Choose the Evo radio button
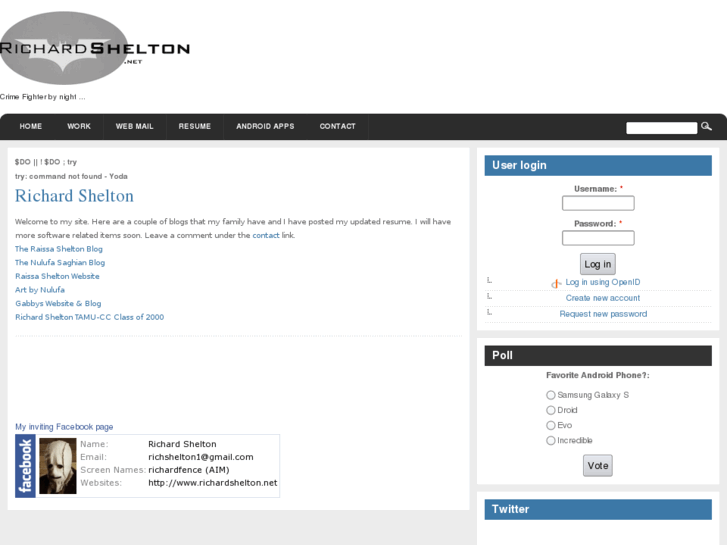Image resolution: width=727 pixels, height=545 pixels. click(550, 425)
